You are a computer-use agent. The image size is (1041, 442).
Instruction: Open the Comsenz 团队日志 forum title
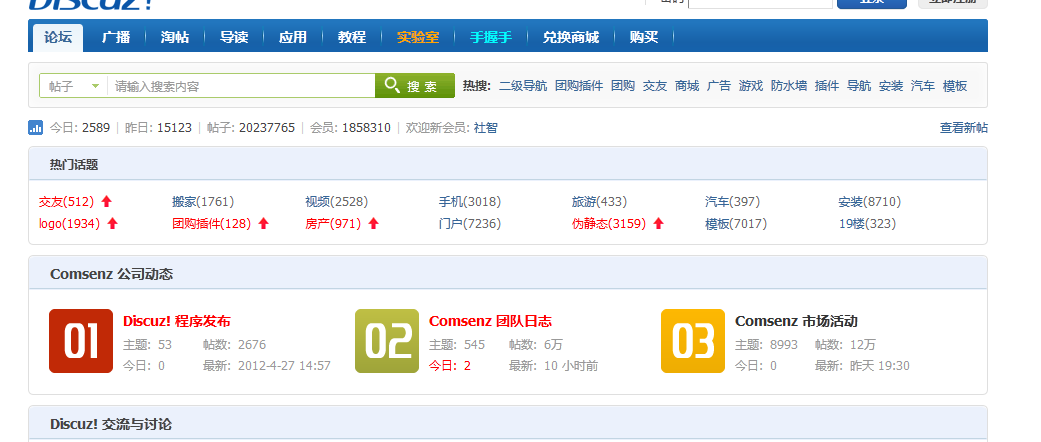point(491,321)
